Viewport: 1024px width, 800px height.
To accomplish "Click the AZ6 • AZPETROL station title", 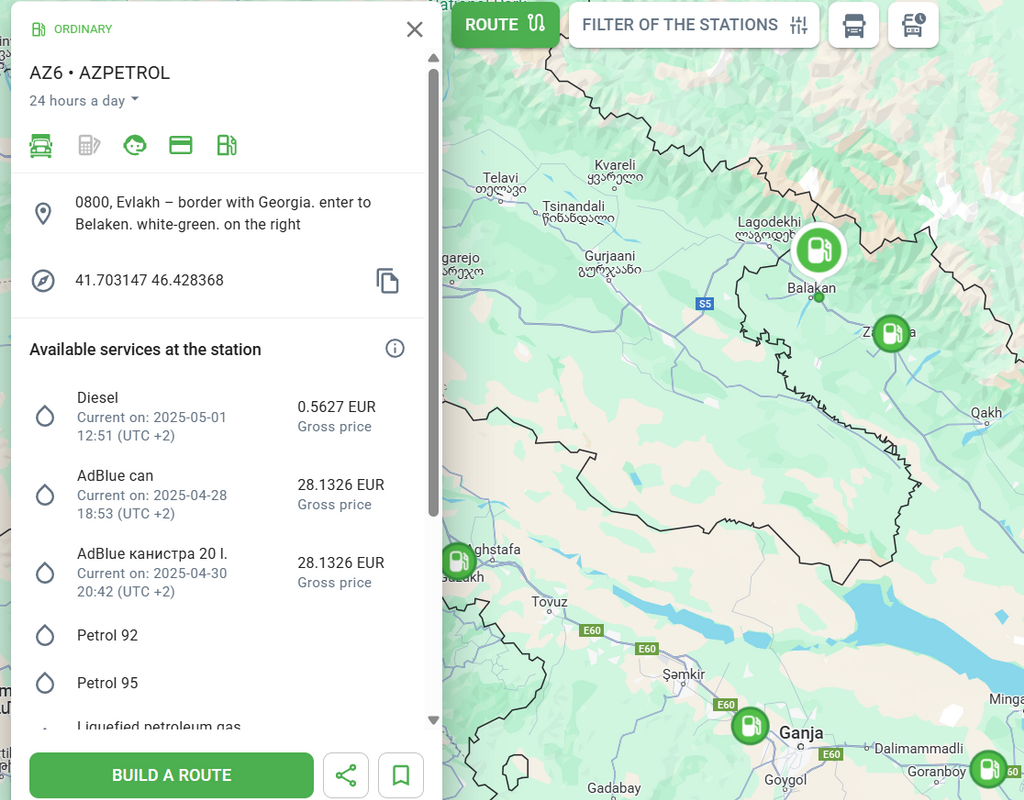I will tap(100, 72).
